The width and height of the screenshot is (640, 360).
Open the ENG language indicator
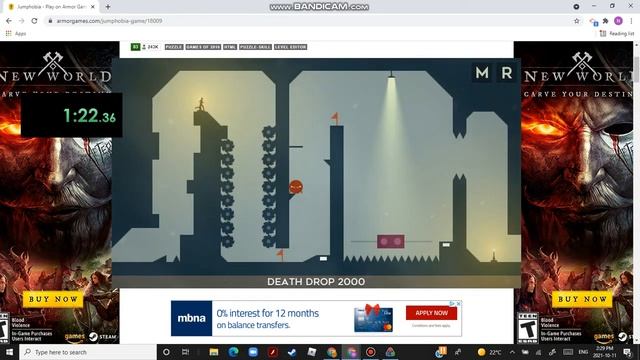[x=583, y=352]
